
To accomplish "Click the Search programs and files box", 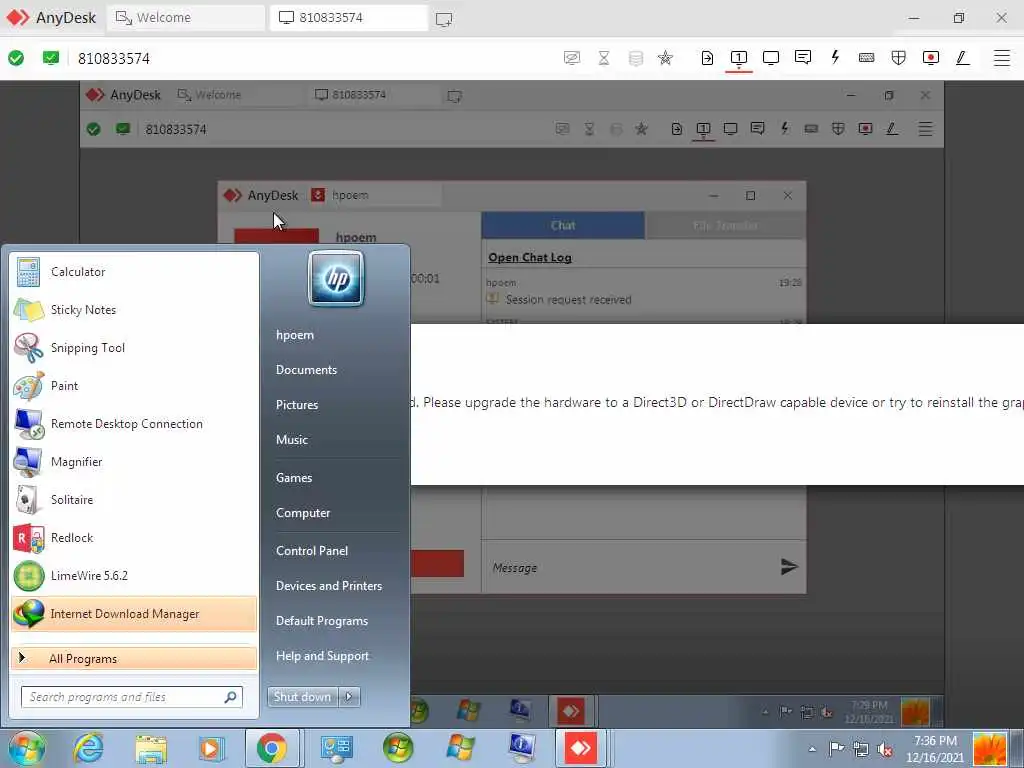I will pyautogui.click(x=132, y=697).
